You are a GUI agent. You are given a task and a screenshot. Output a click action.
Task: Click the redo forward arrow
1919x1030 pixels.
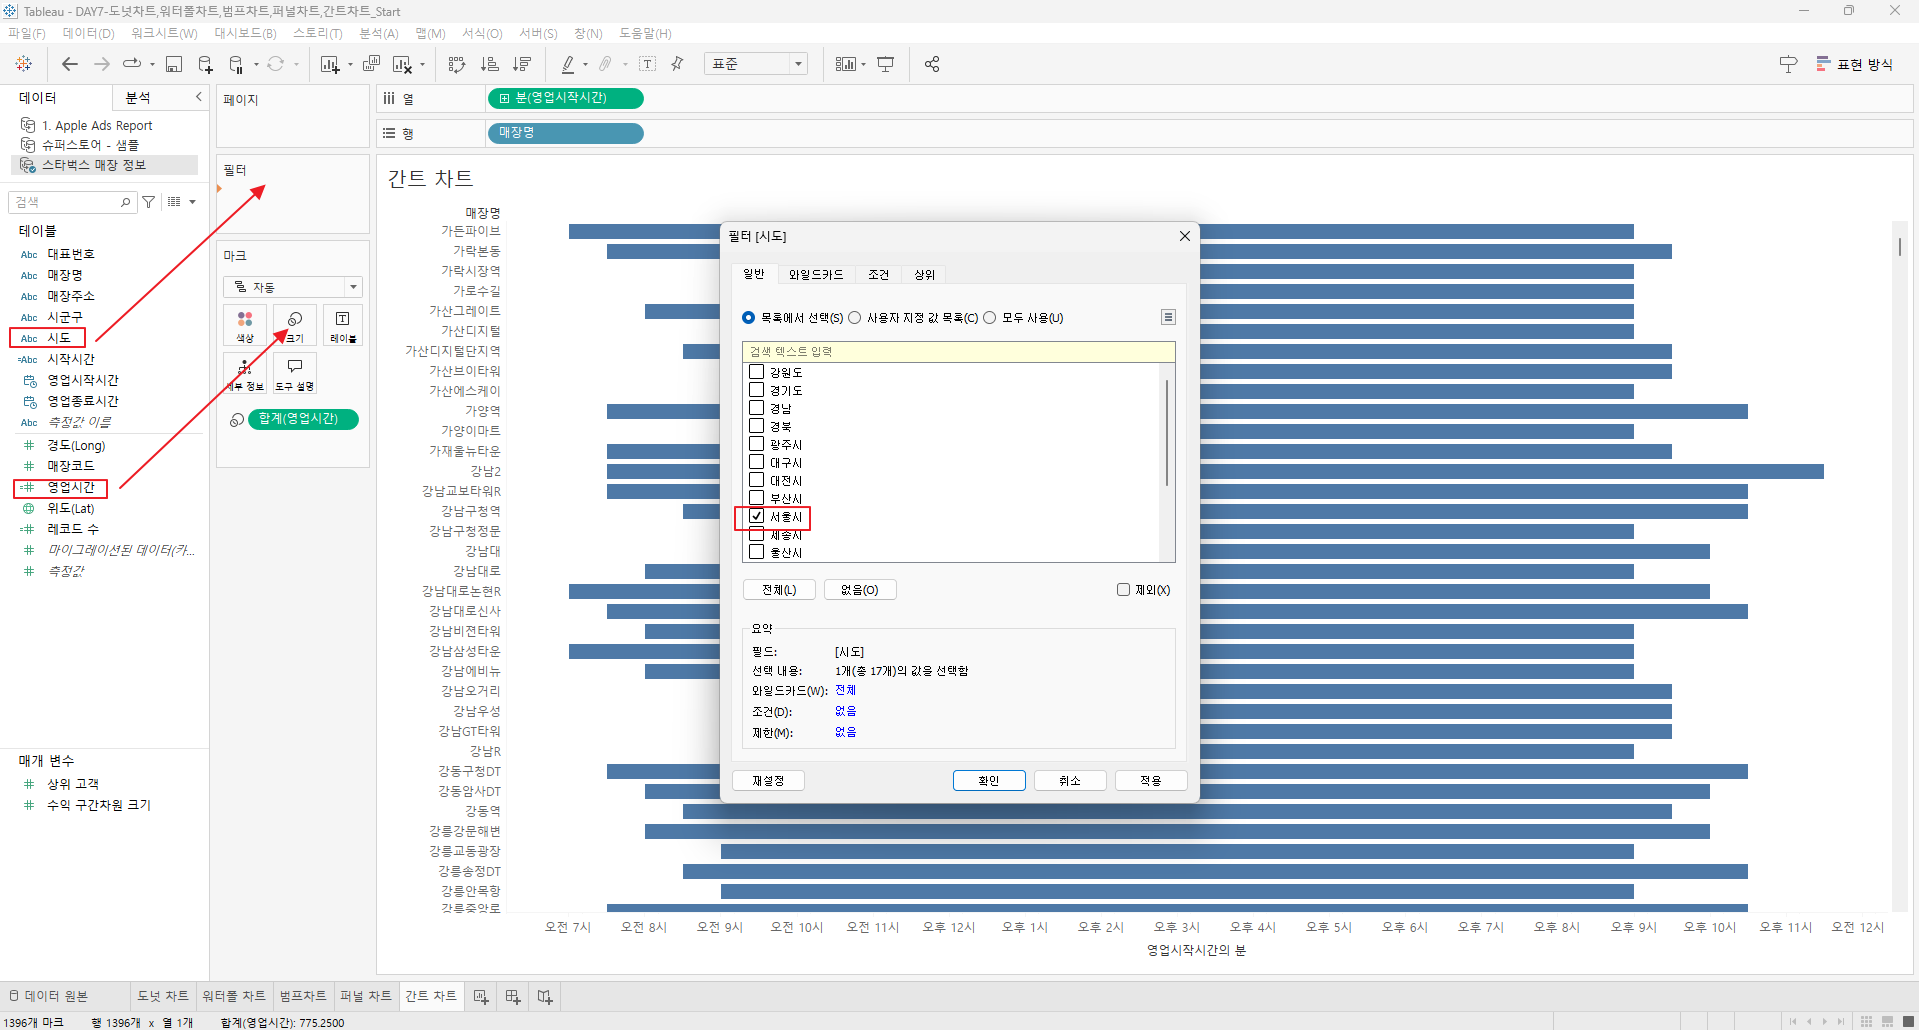tap(102, 64)
